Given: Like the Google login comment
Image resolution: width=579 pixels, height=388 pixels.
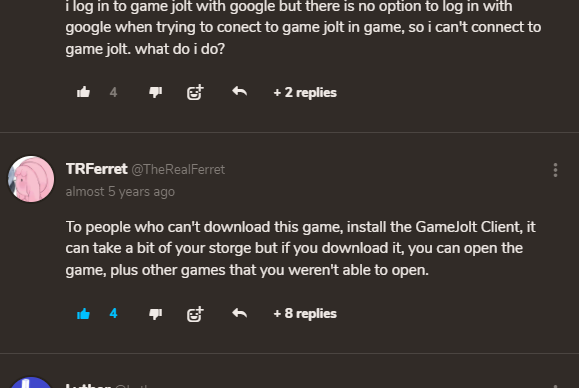Looking at the screenshot, I should click(83, 92).
